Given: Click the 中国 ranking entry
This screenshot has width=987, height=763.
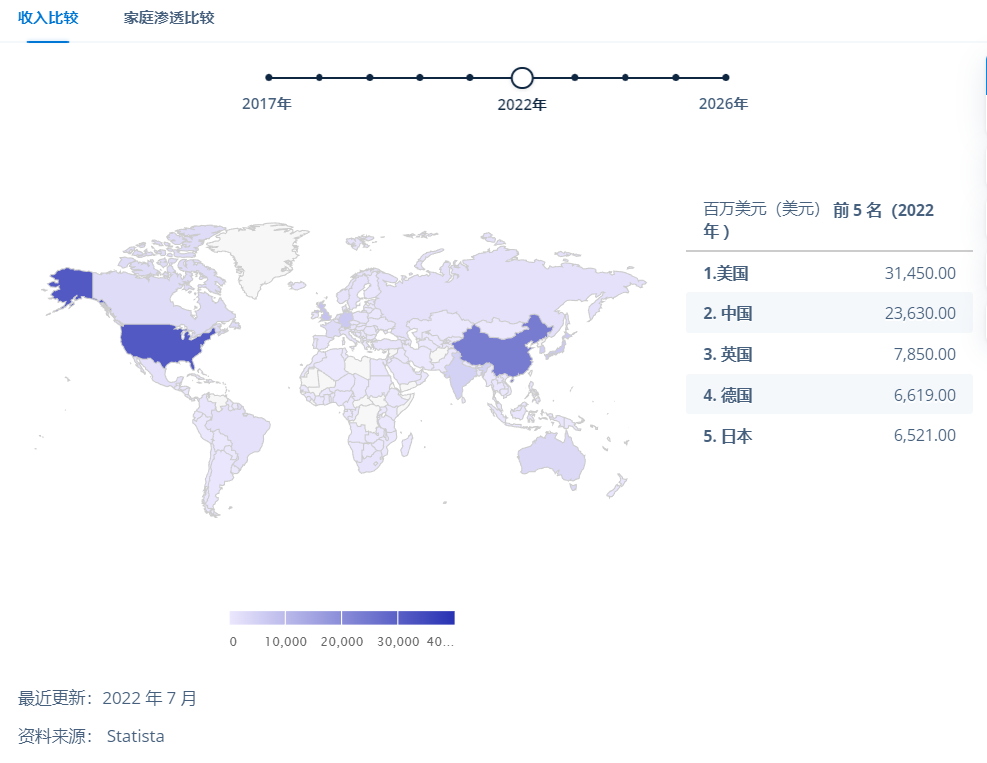Looking at the screenshot, I should click(x=828, y=313).
